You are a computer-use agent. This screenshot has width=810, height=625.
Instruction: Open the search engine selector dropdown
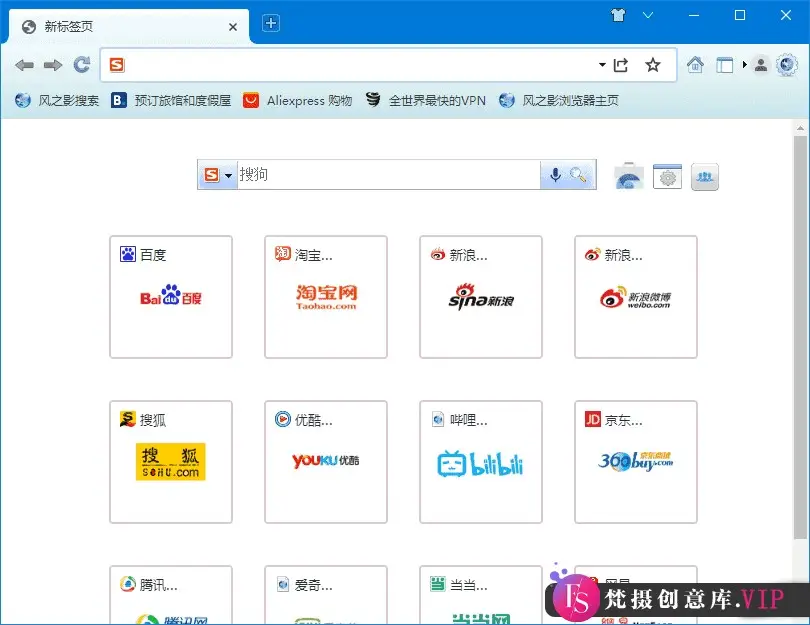[x=217, y=175]
